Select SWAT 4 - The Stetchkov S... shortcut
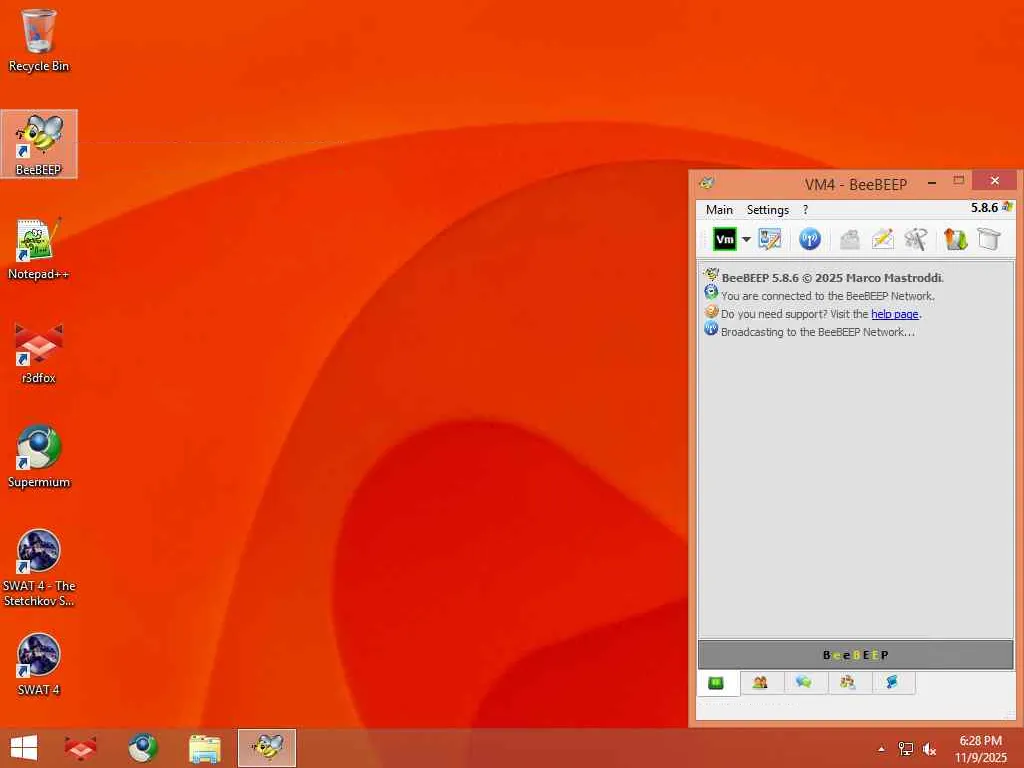This screenshot has width=1024, height=768. coord(39,568)
